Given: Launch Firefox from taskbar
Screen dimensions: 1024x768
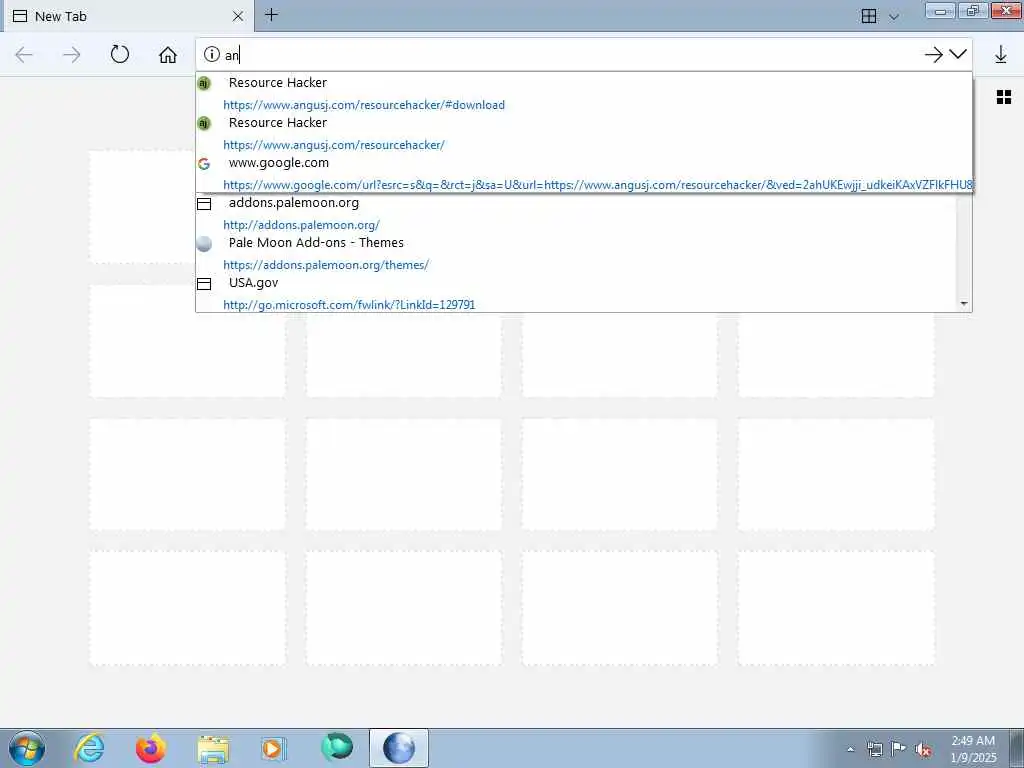Looking at the screenshot, I should [151, 748].
